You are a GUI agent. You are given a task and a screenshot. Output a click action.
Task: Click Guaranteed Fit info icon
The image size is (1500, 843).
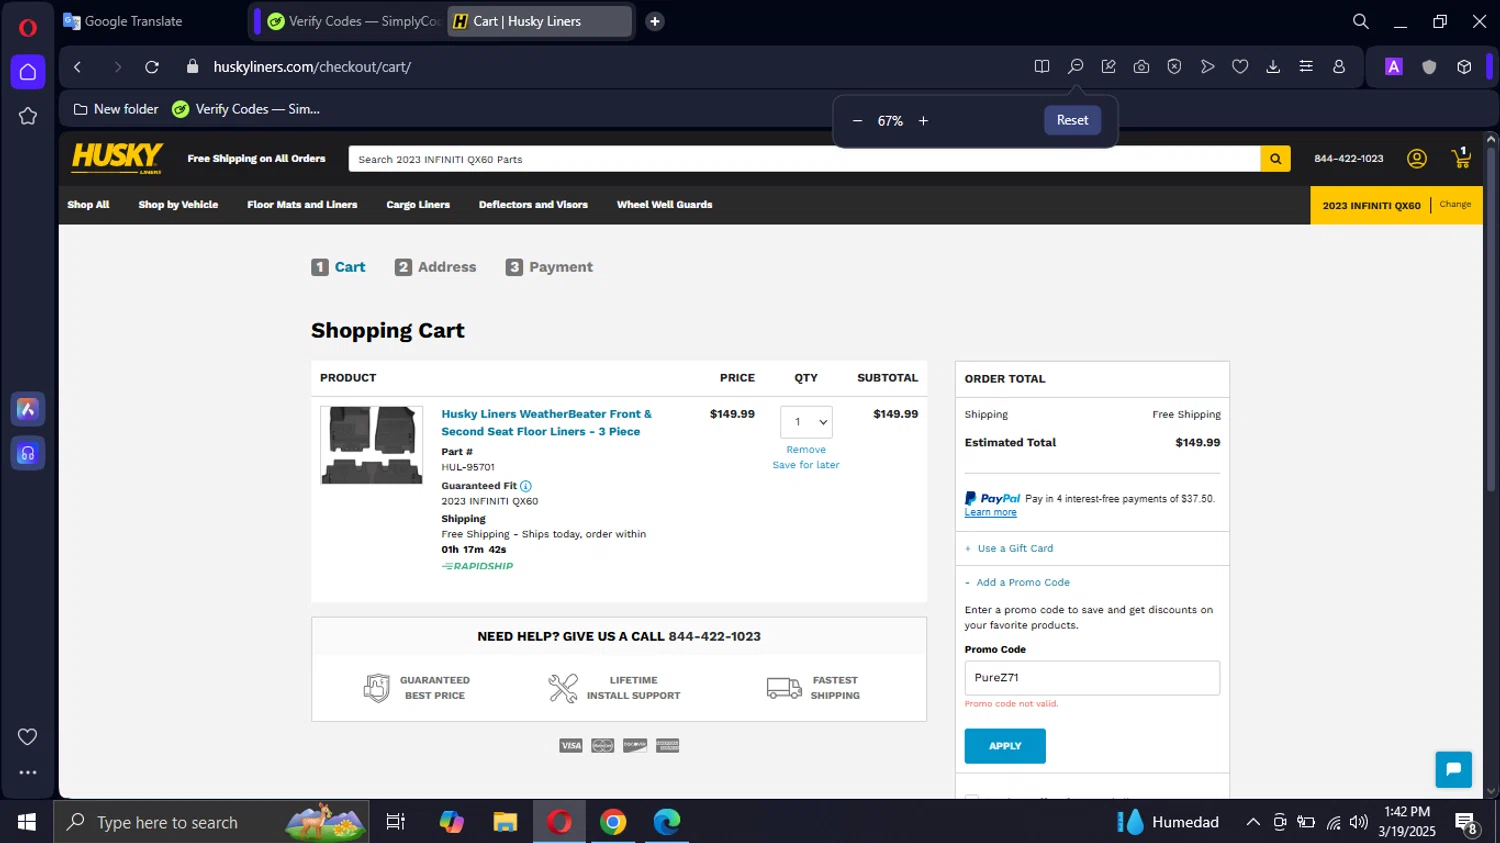click(x=526, y=486)
